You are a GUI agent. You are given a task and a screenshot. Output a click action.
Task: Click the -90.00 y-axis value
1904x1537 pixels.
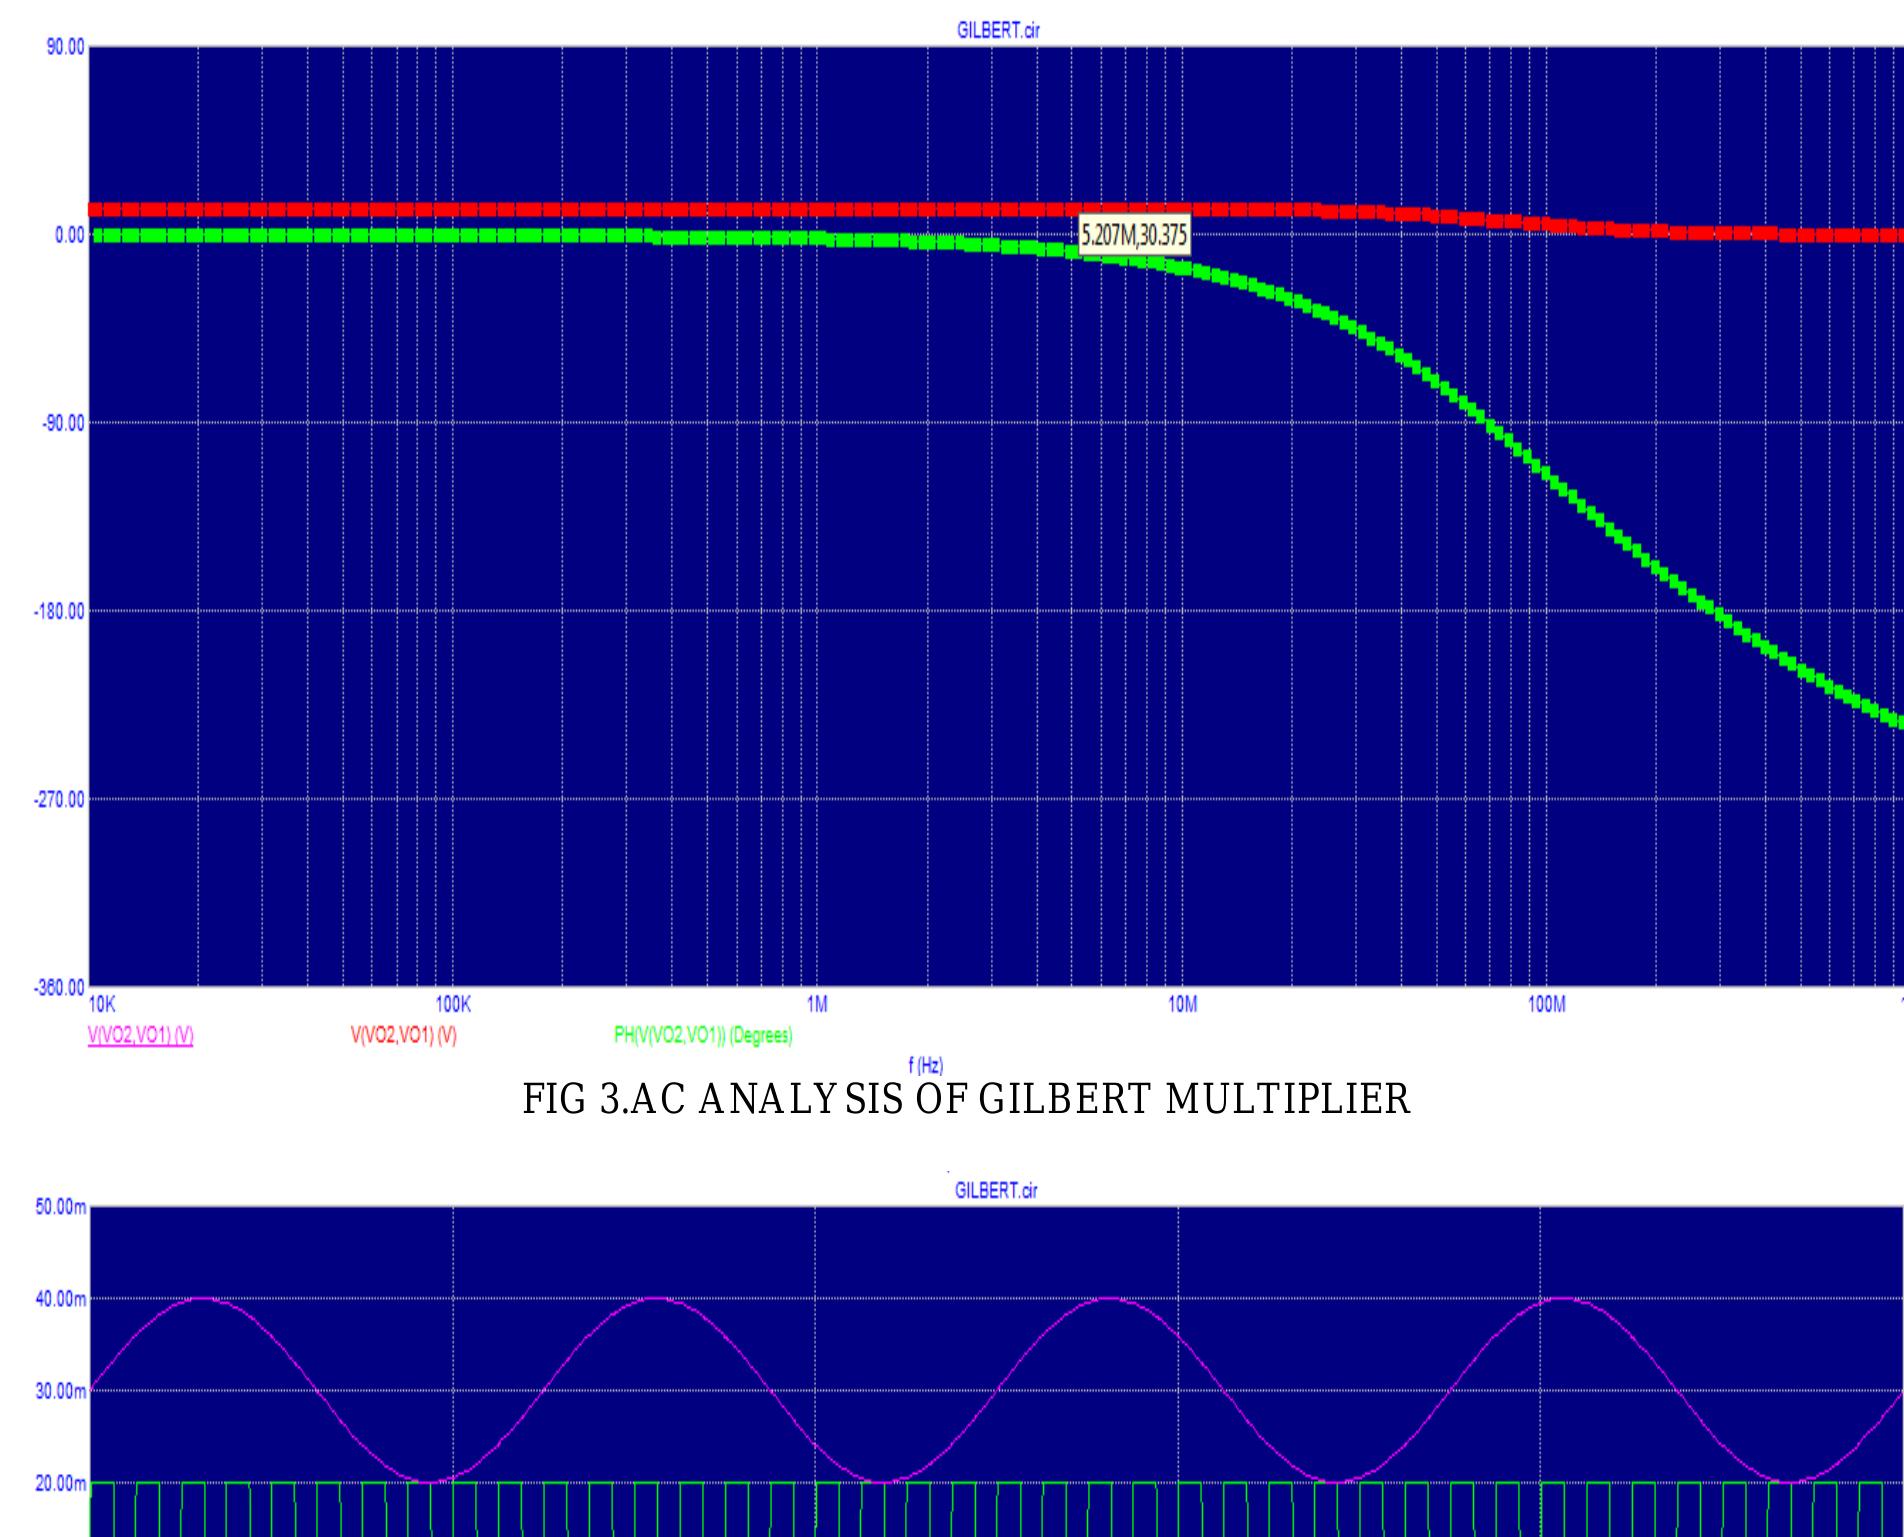pos(64,423)
